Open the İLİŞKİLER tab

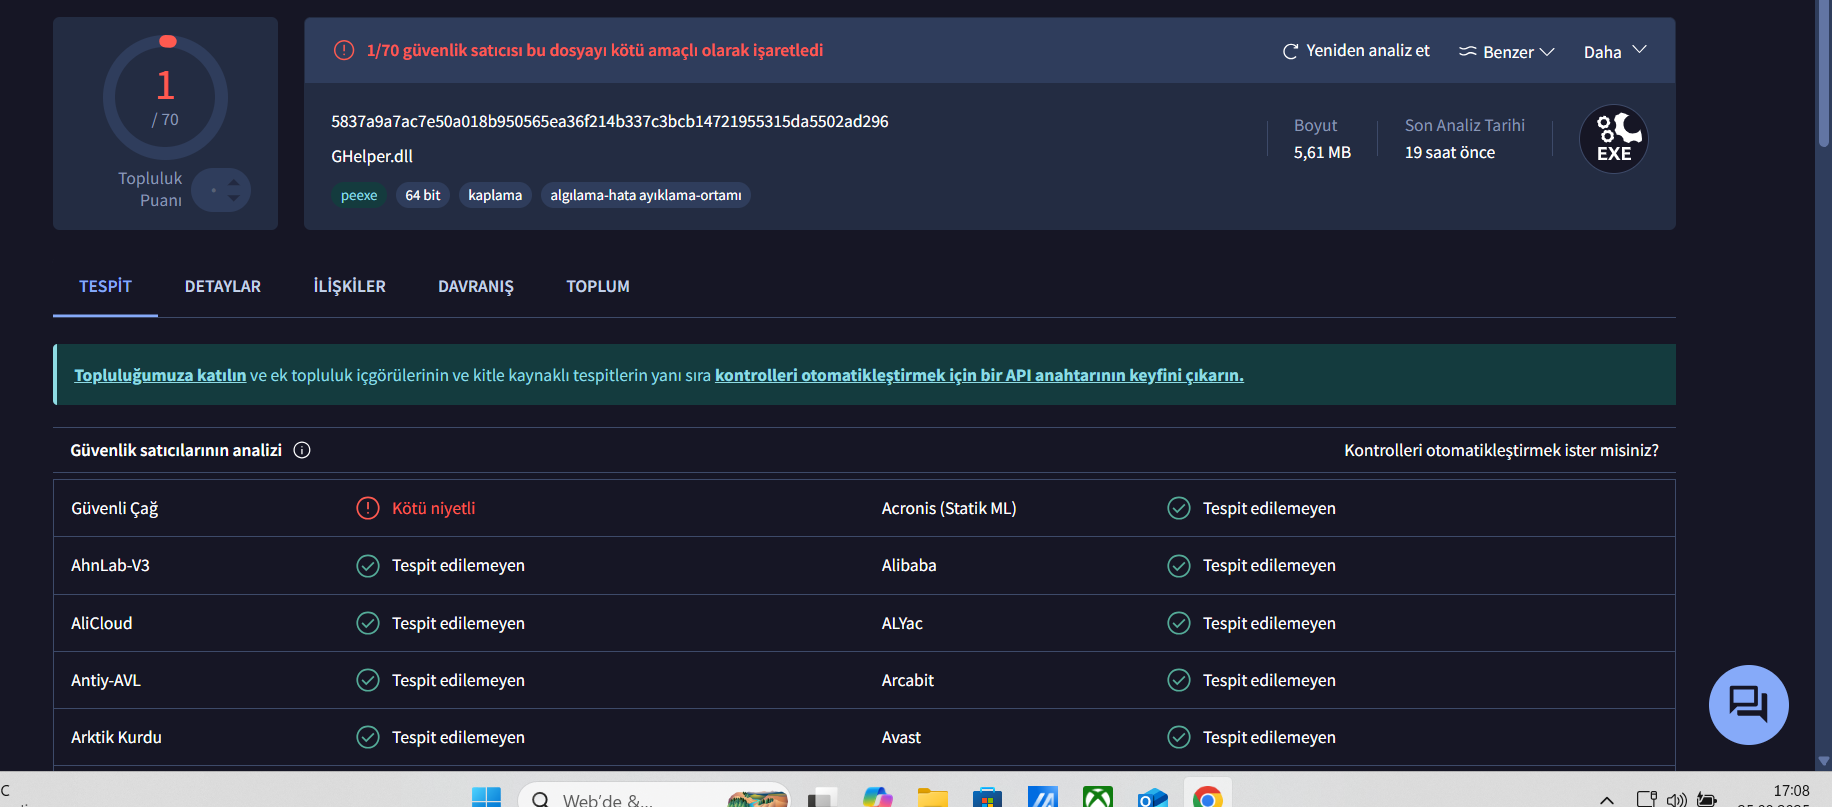(349, 286)
